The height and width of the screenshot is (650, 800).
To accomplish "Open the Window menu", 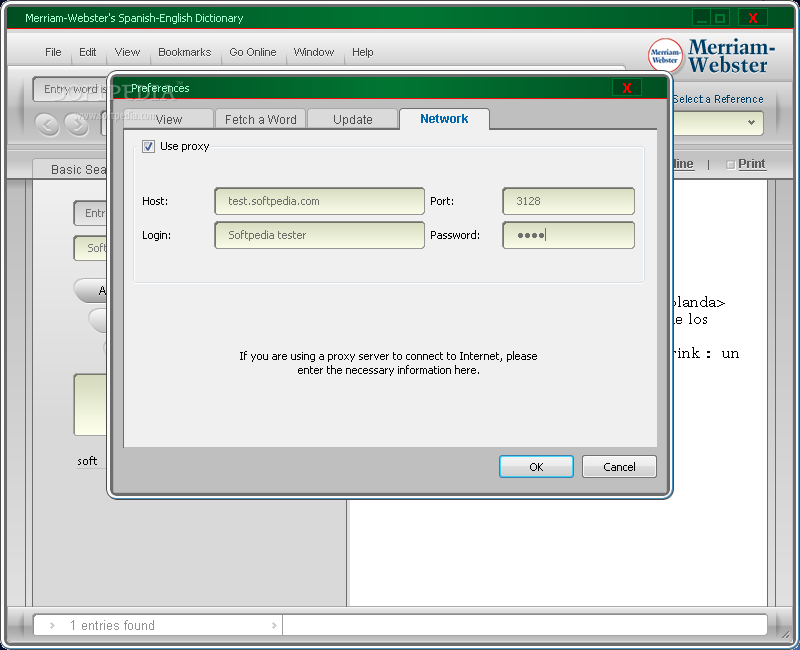I will [x=313, y=52].
